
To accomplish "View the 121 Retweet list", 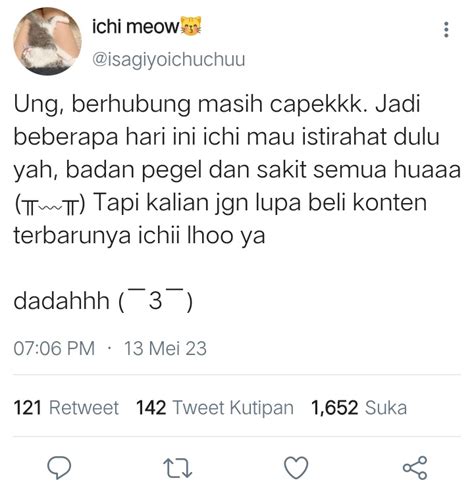I will pyautogui.click(x=66, y=408).
